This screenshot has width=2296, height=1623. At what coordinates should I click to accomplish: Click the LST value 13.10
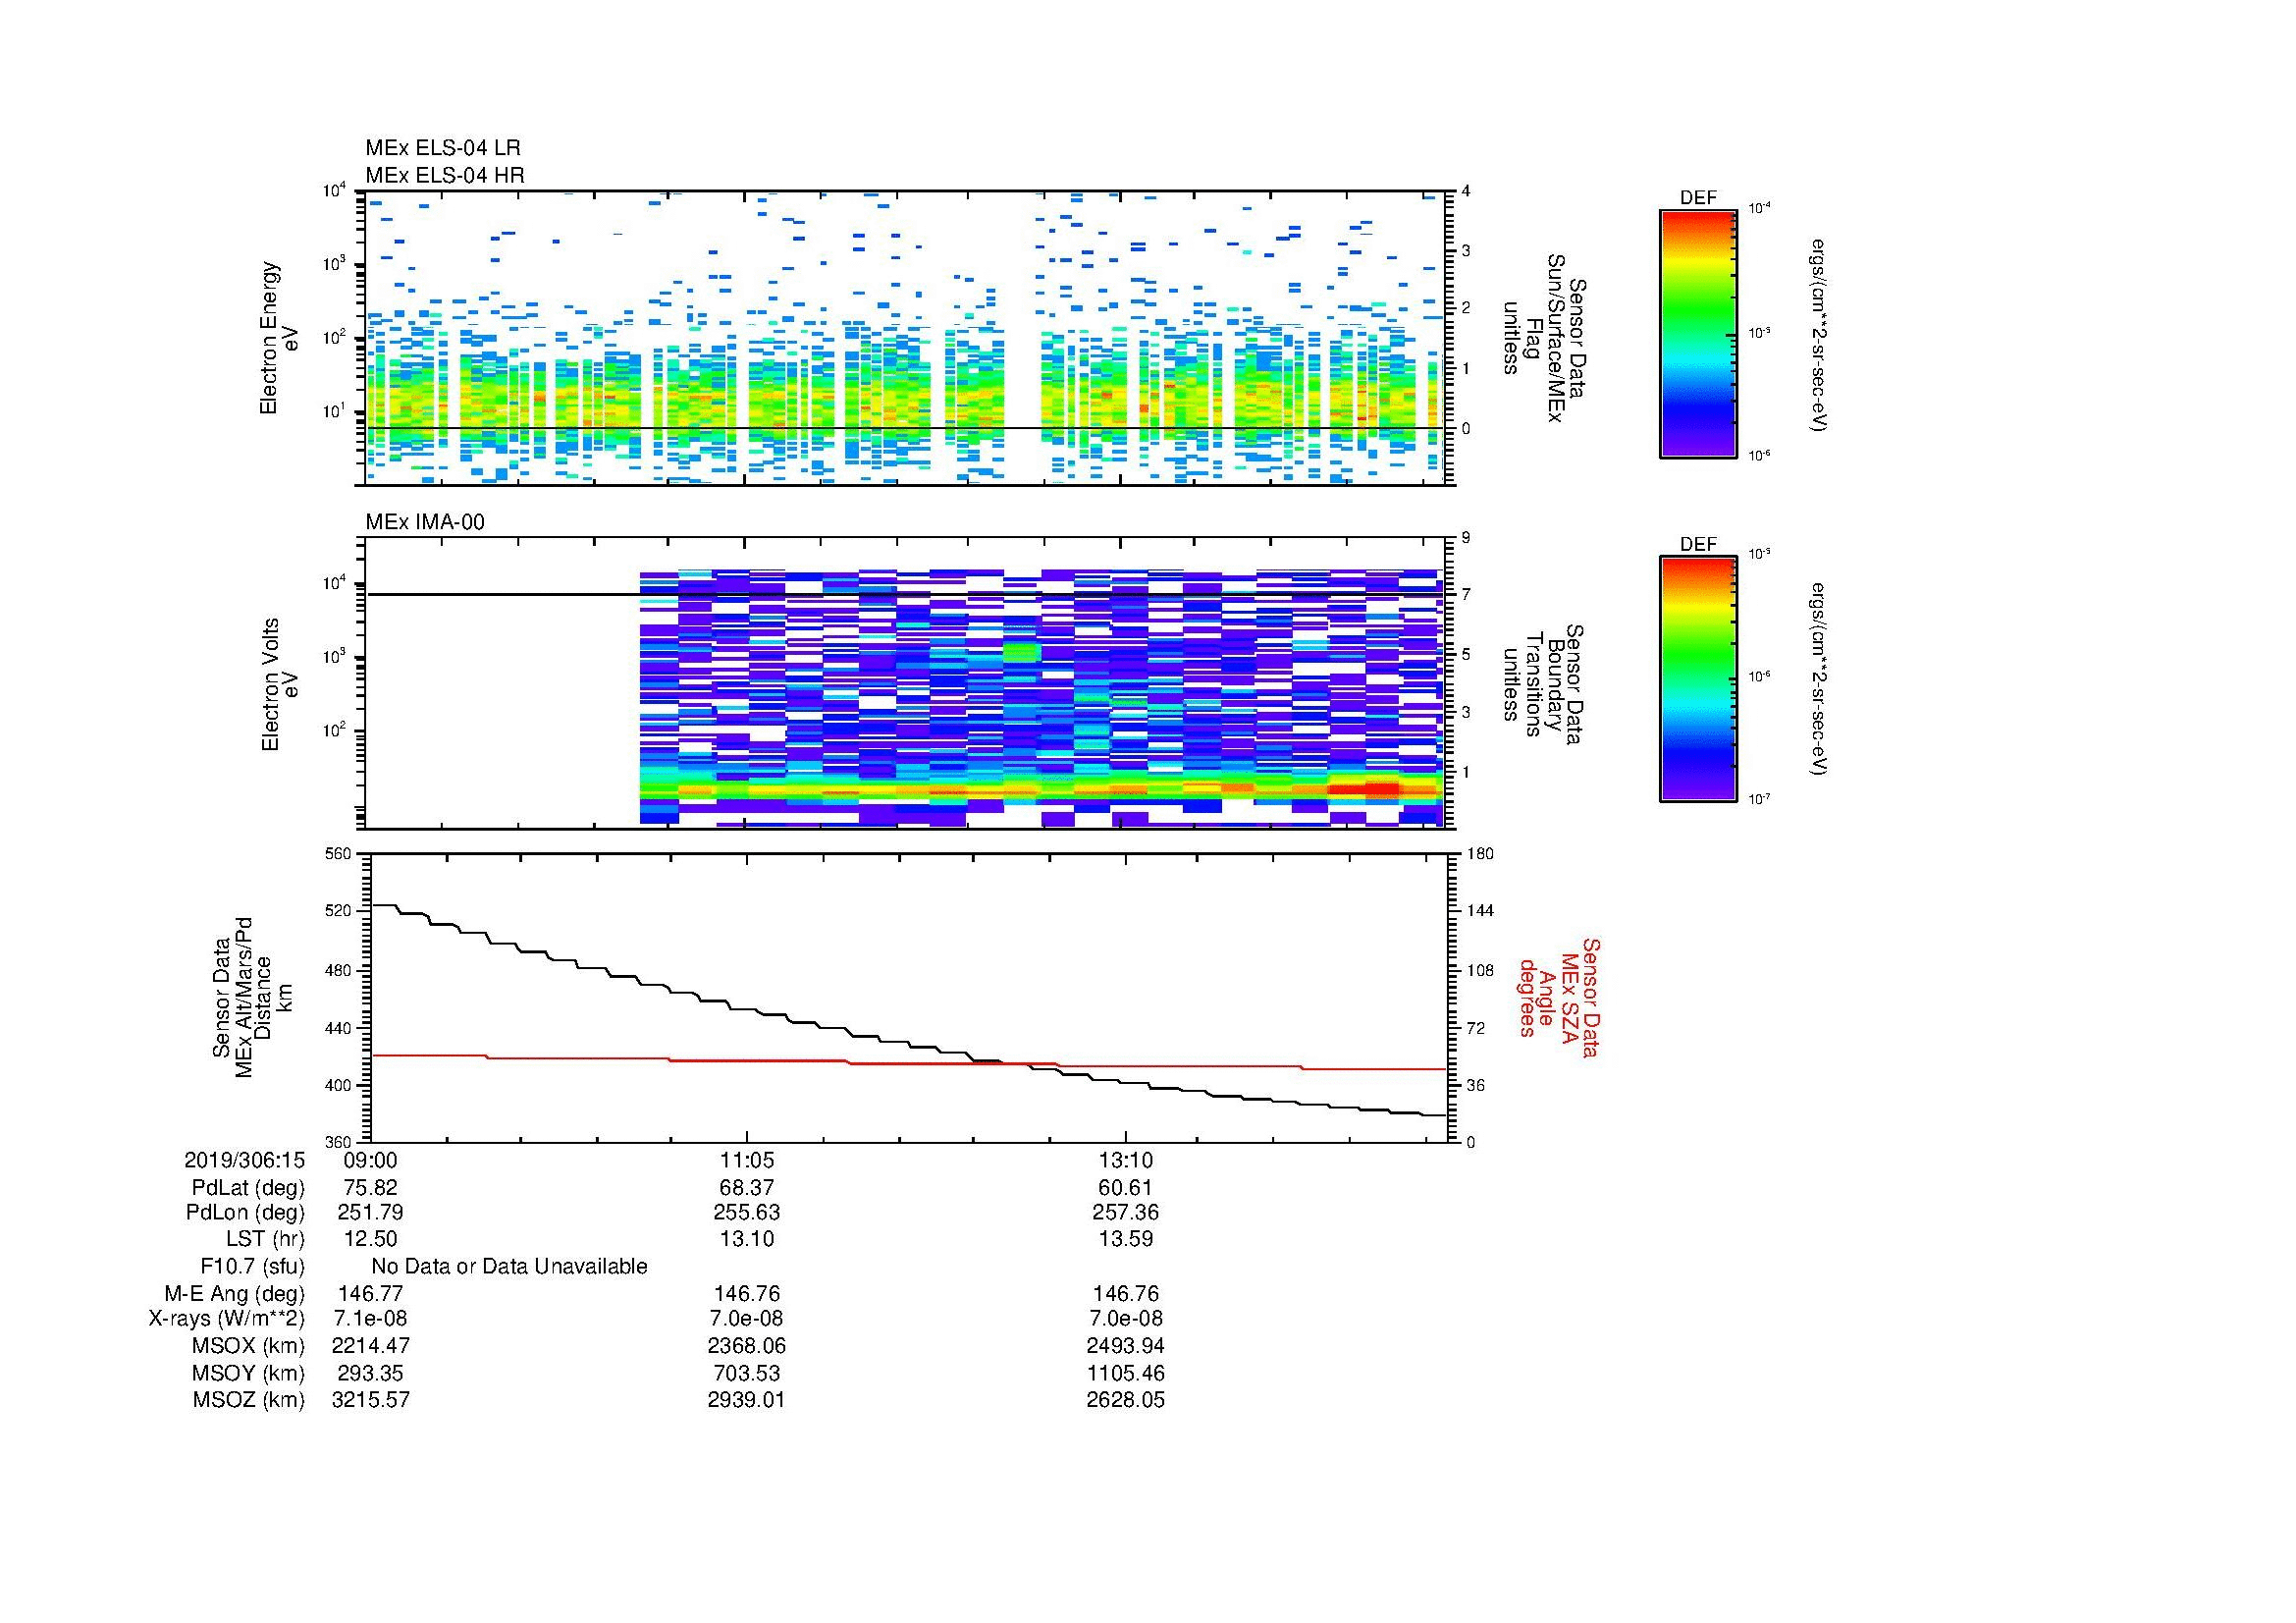747,1240
